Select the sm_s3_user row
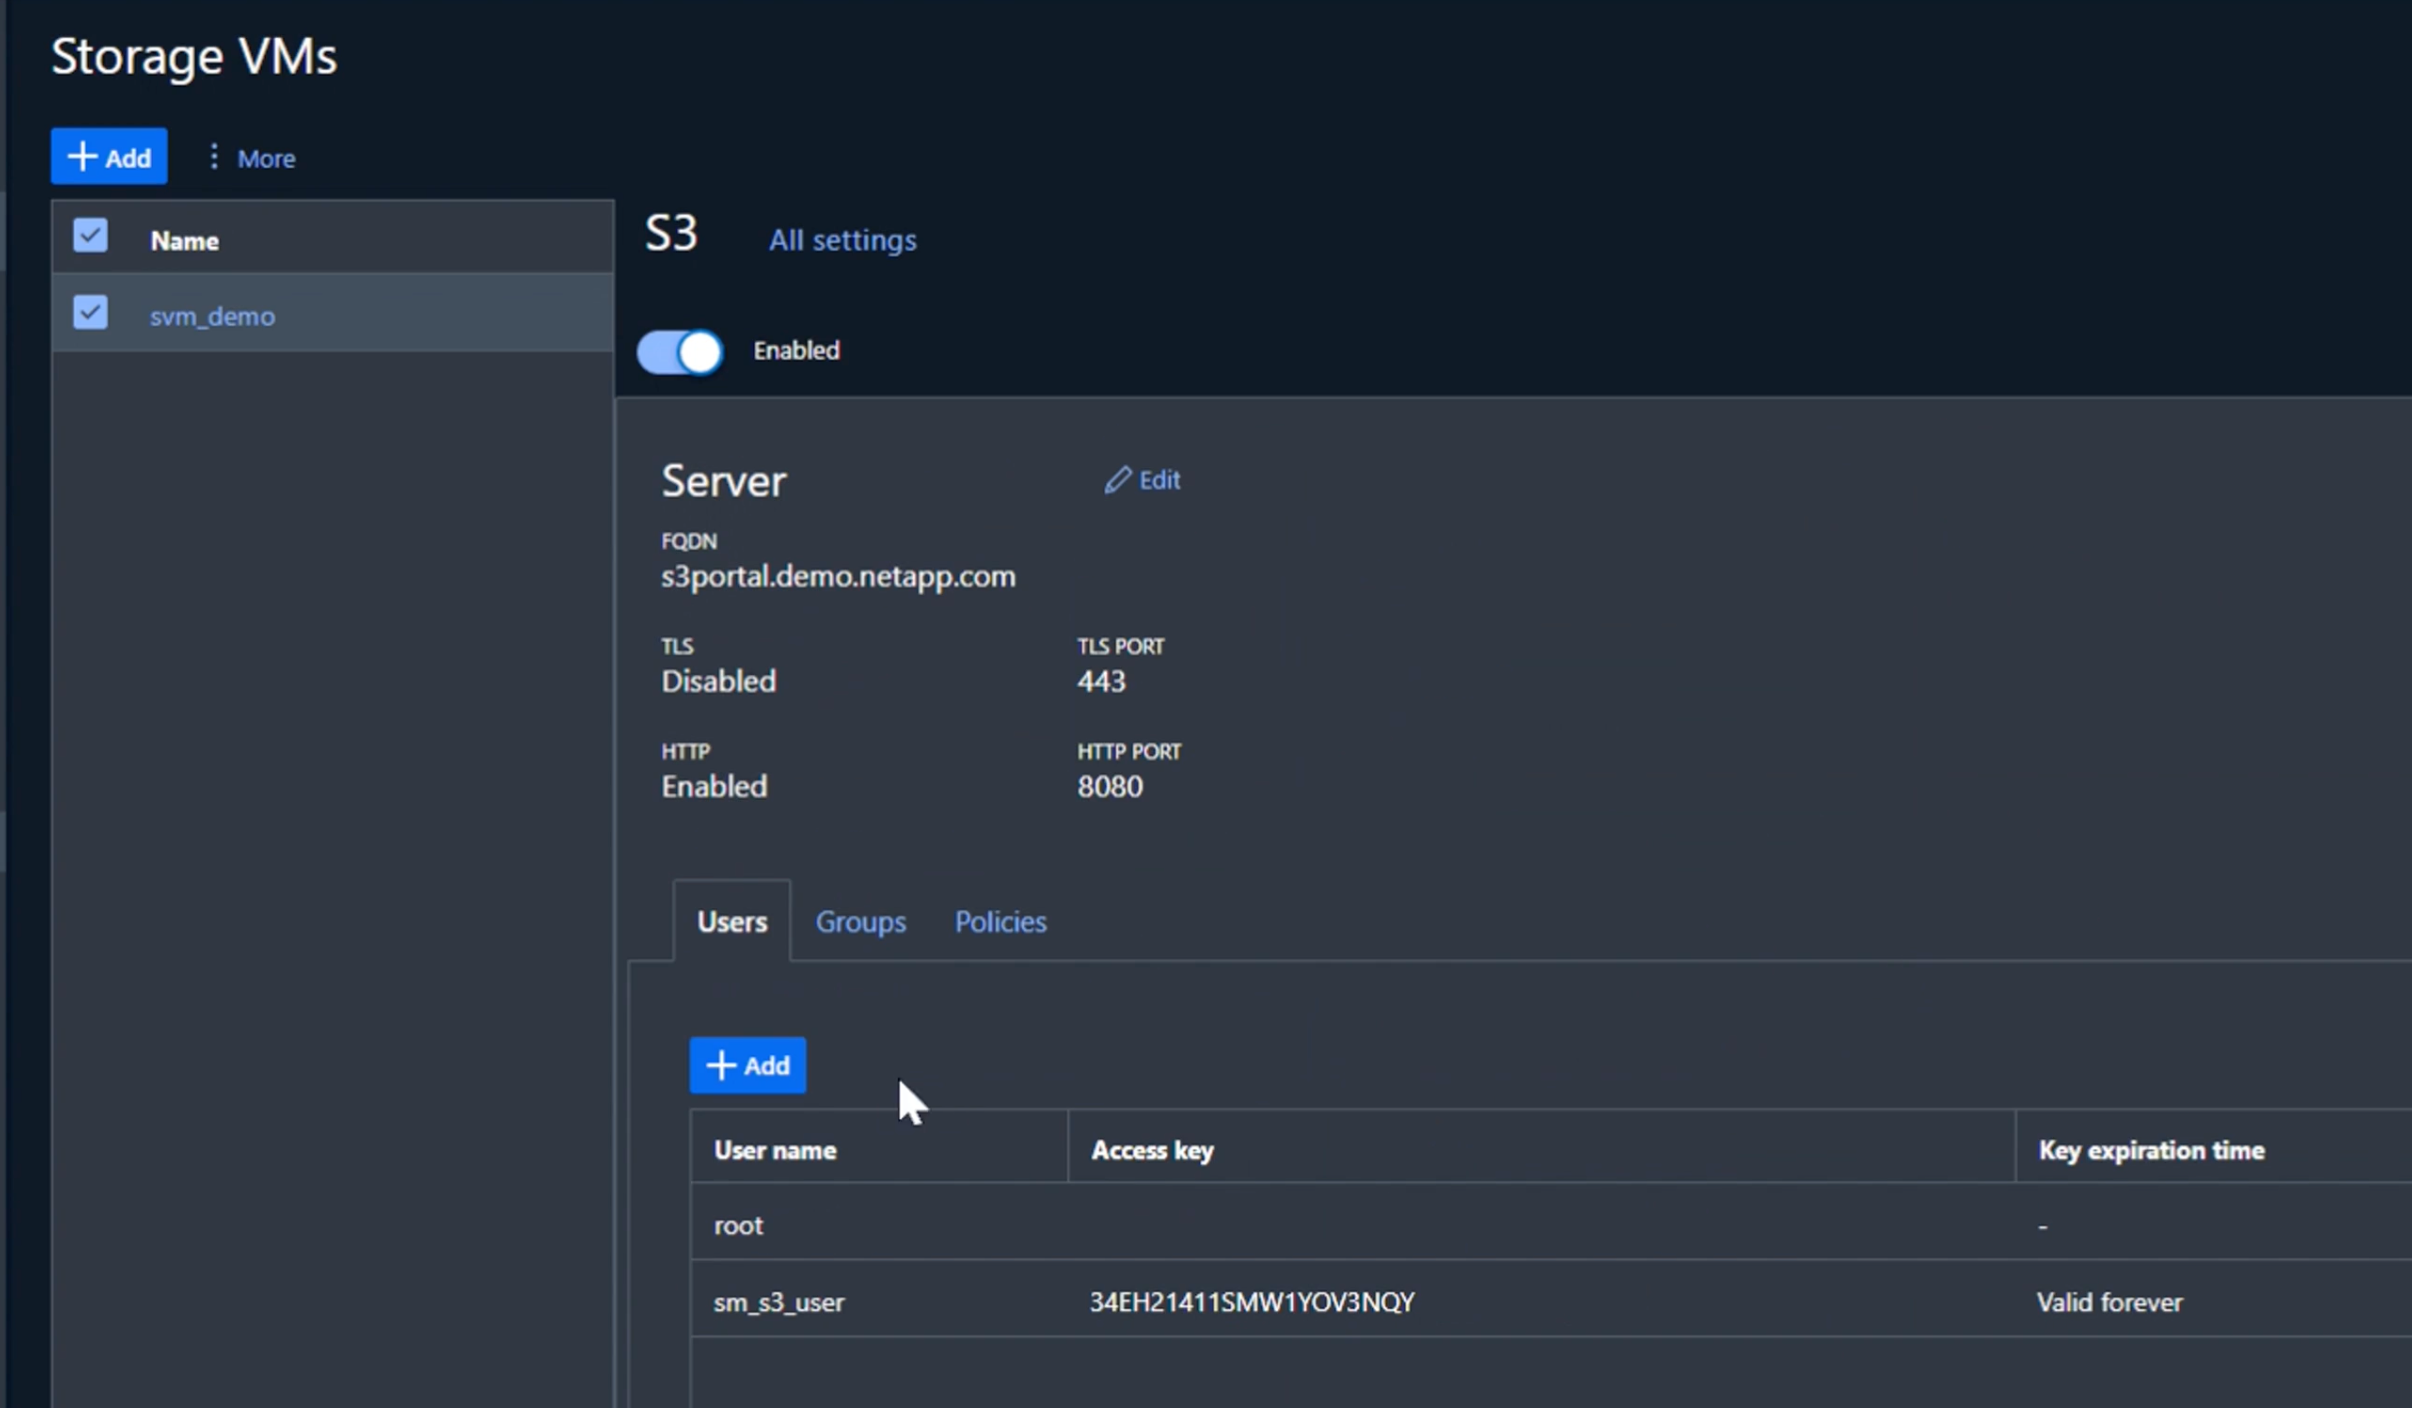Image resolution: width=2412 pixels, height=1408 pixels. [x=779, y=1302]
